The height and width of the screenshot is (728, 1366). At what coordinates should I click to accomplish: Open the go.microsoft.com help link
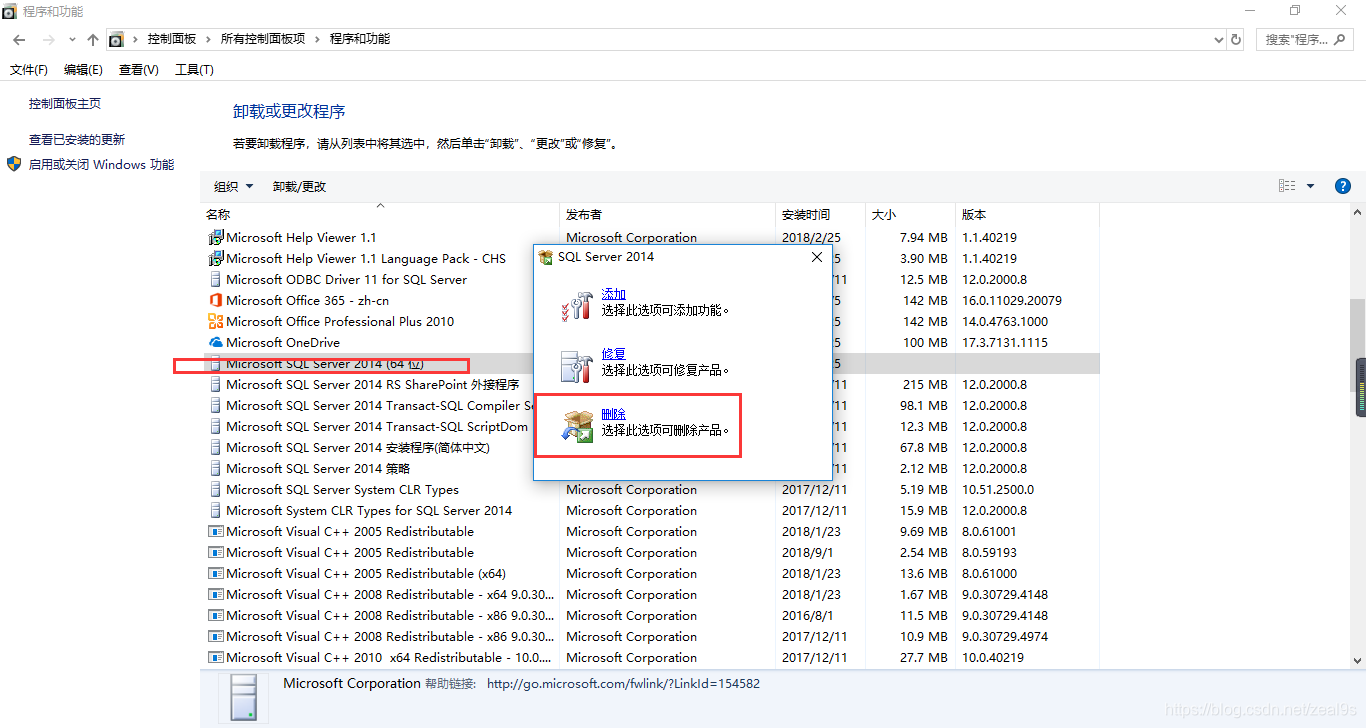623,684
